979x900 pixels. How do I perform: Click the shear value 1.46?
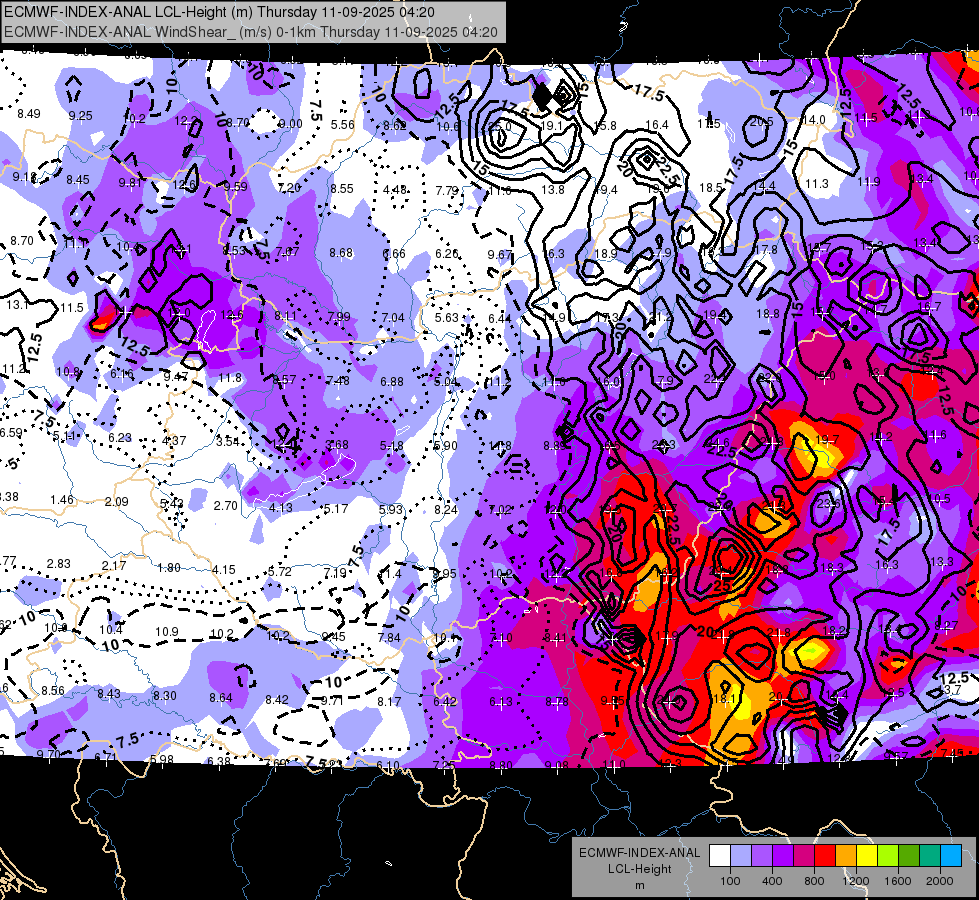click(x=62, y=500)
